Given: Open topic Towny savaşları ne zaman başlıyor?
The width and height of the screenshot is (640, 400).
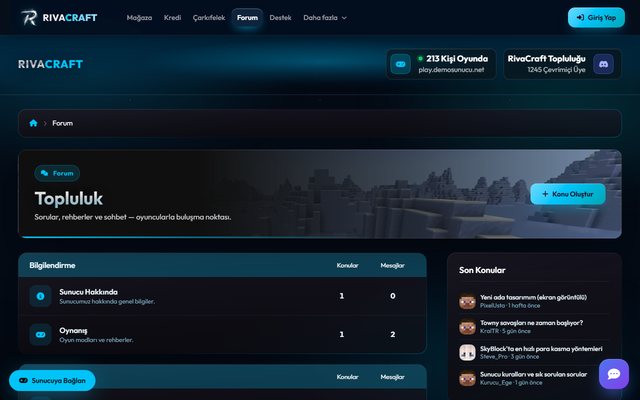Looking at the screenshot, I should (531, 323).
